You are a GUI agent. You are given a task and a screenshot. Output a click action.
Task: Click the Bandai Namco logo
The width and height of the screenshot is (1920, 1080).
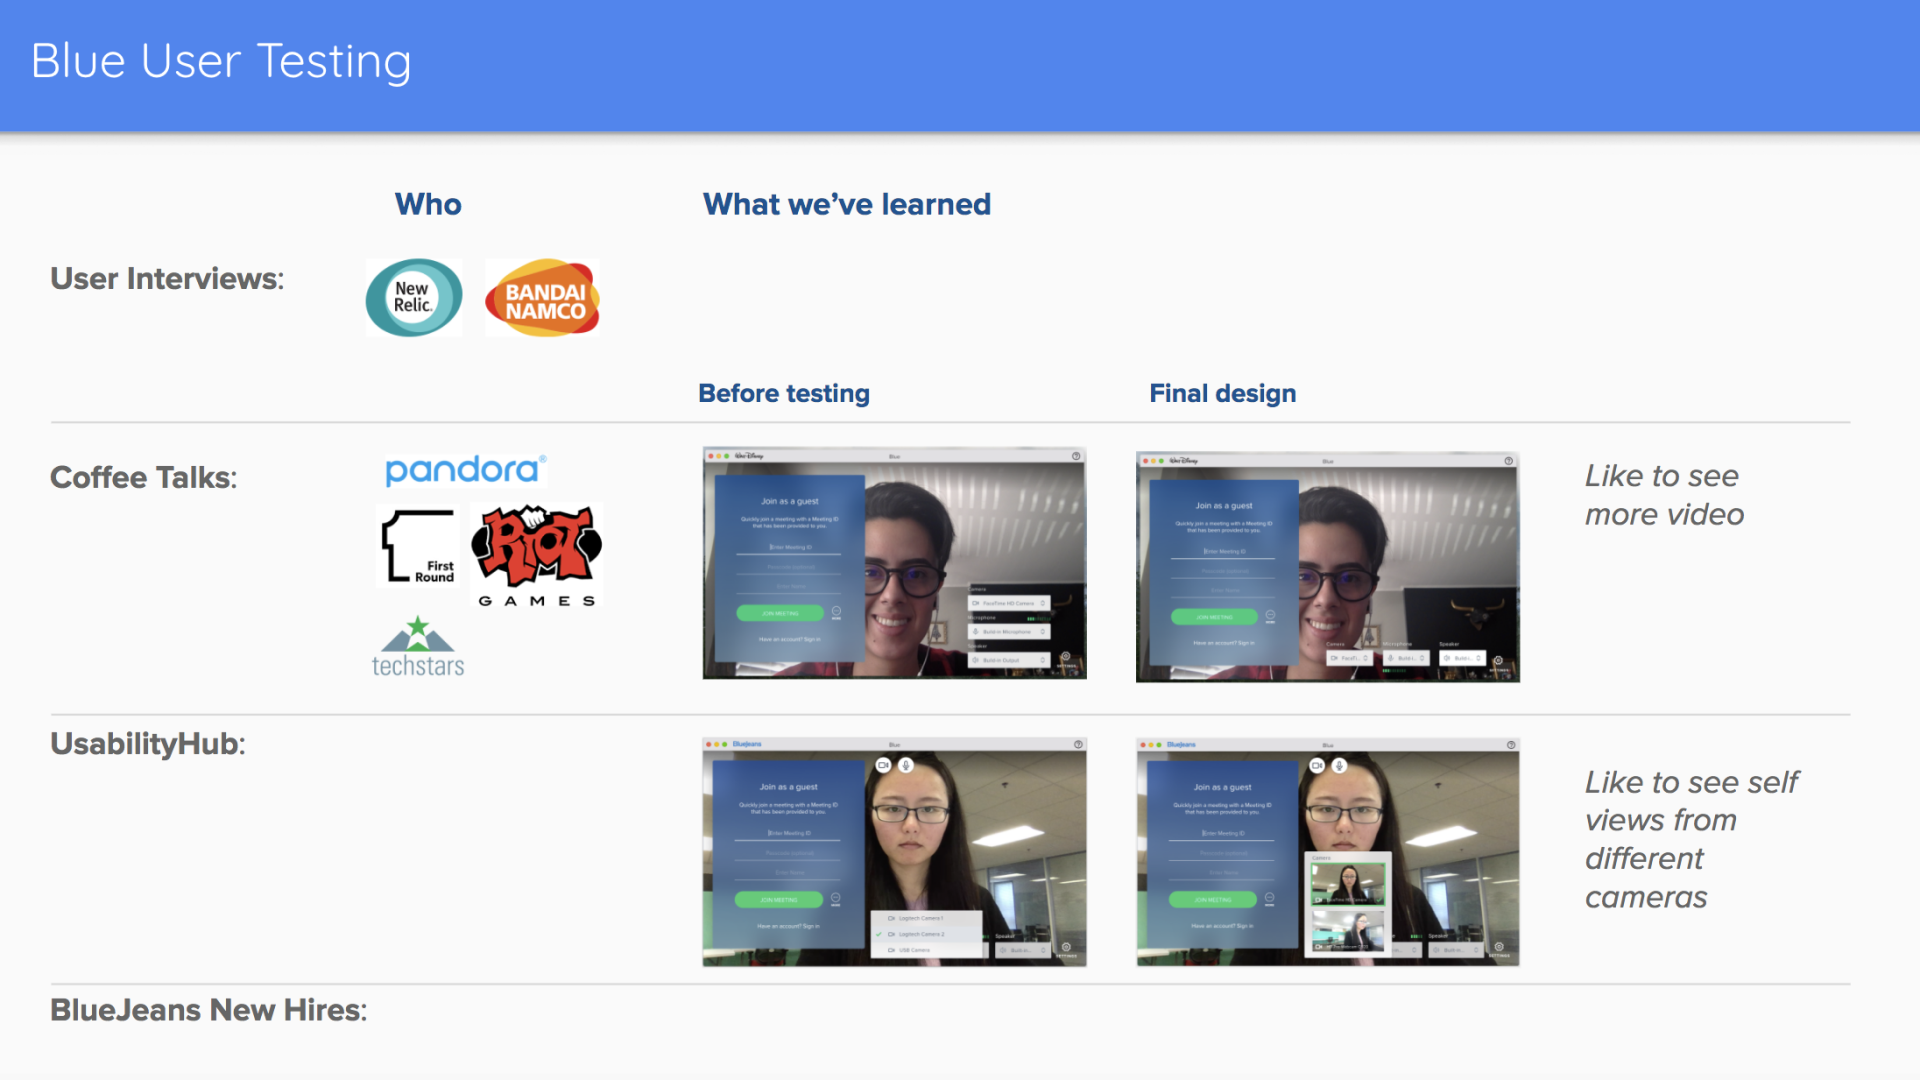542,298
